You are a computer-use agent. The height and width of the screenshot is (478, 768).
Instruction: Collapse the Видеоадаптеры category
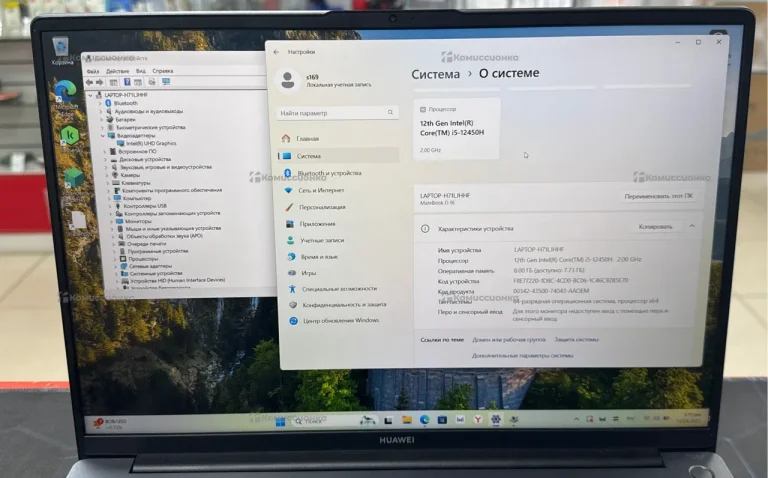(x=103, y=136)
